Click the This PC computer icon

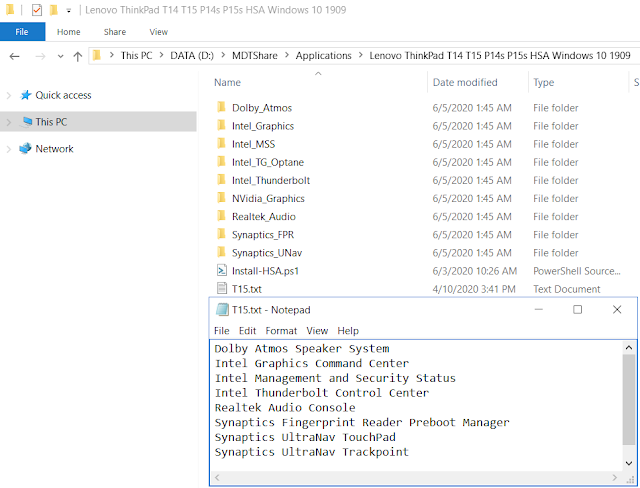coord(27,122)
